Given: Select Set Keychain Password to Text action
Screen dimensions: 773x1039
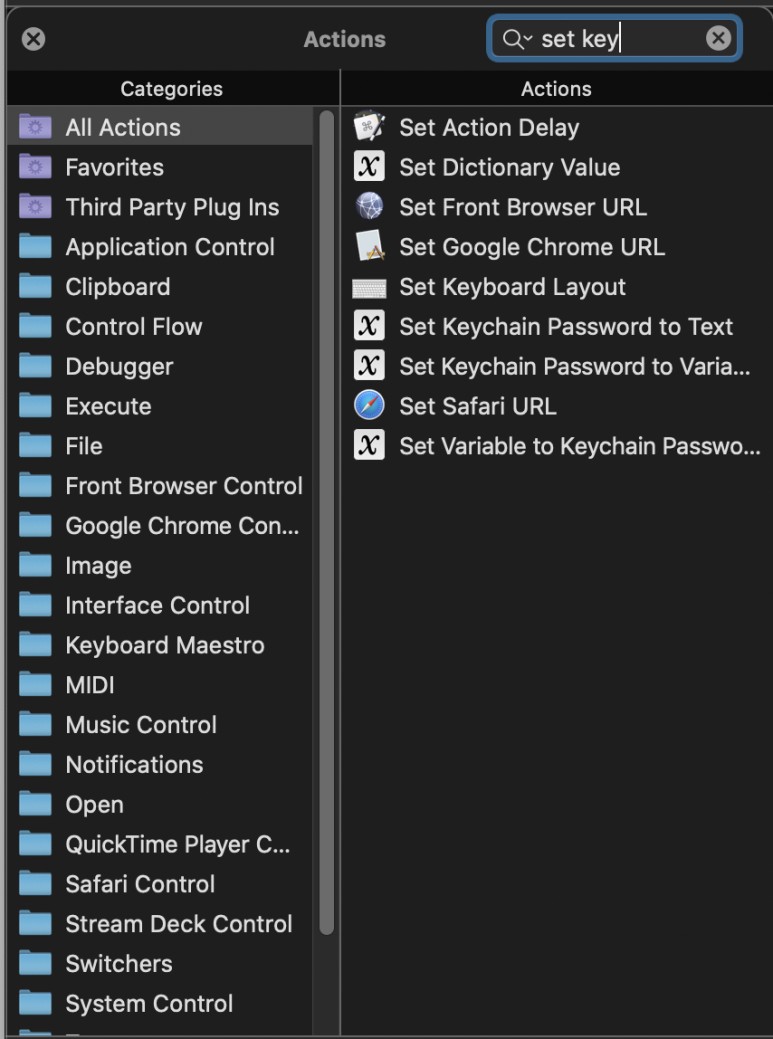Looking at the screenshot, I should [x=565, y=327].
